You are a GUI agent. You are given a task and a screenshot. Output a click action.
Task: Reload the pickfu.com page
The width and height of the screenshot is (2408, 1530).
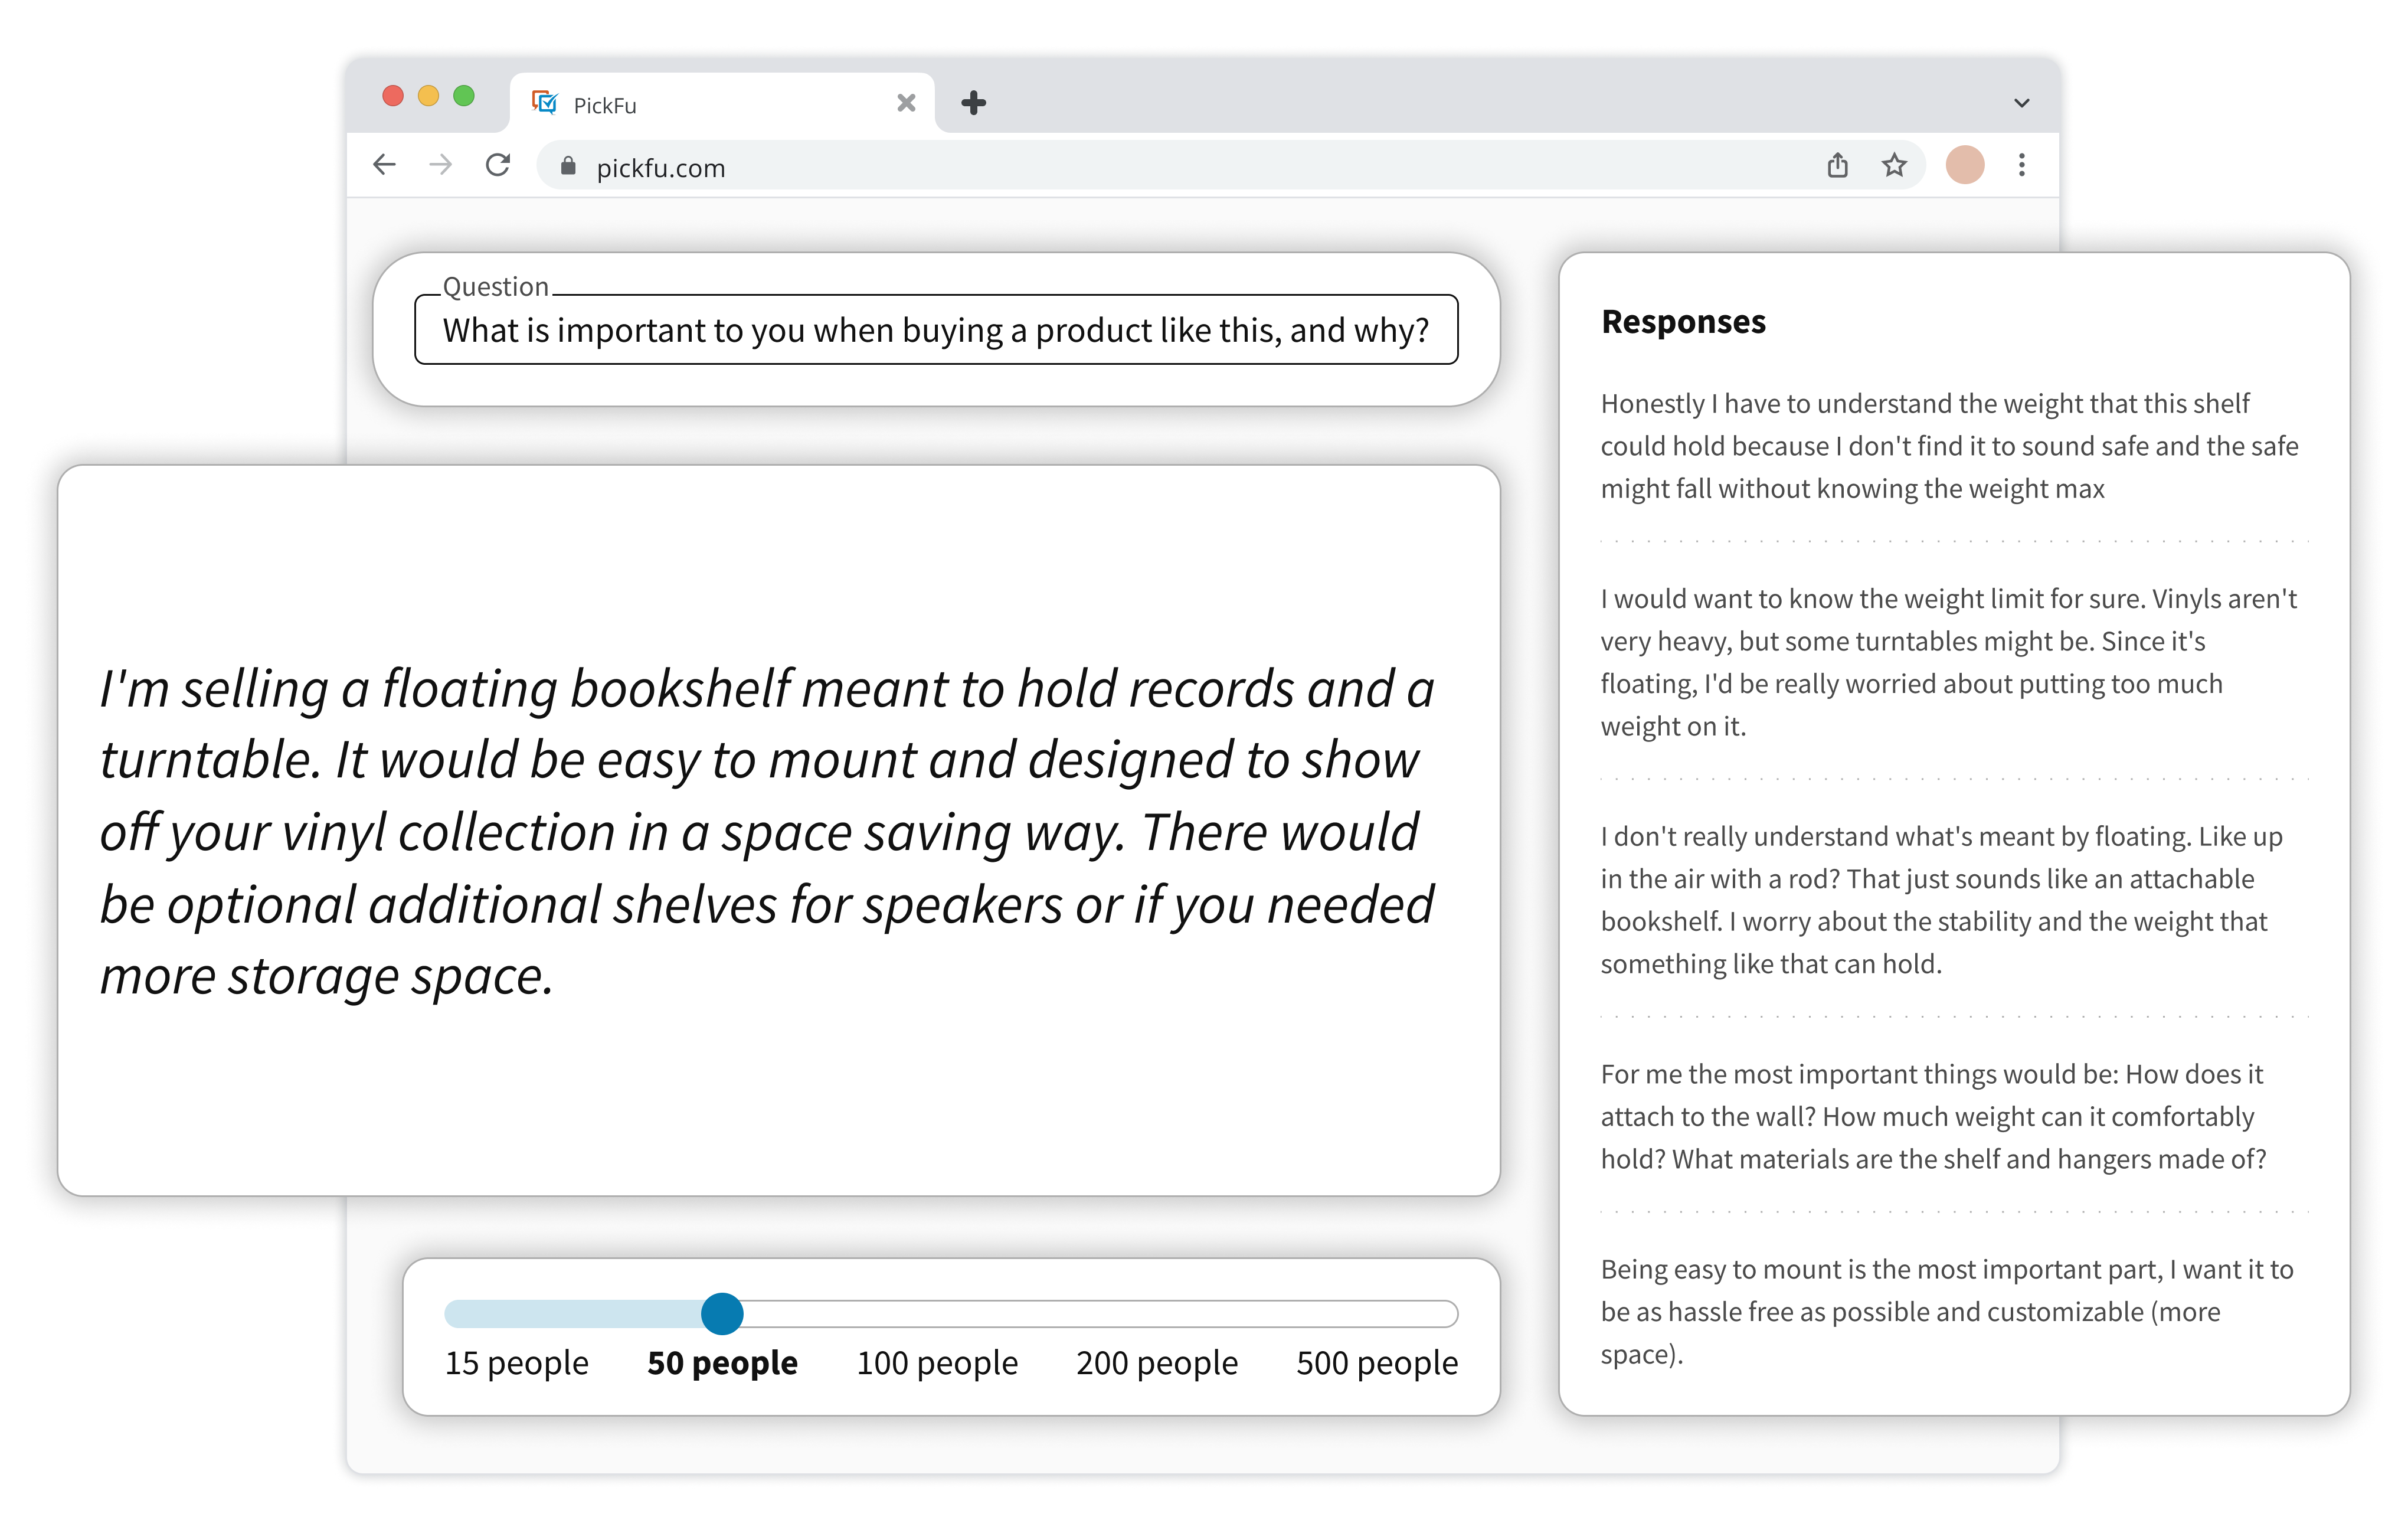(x=498, y=165)
